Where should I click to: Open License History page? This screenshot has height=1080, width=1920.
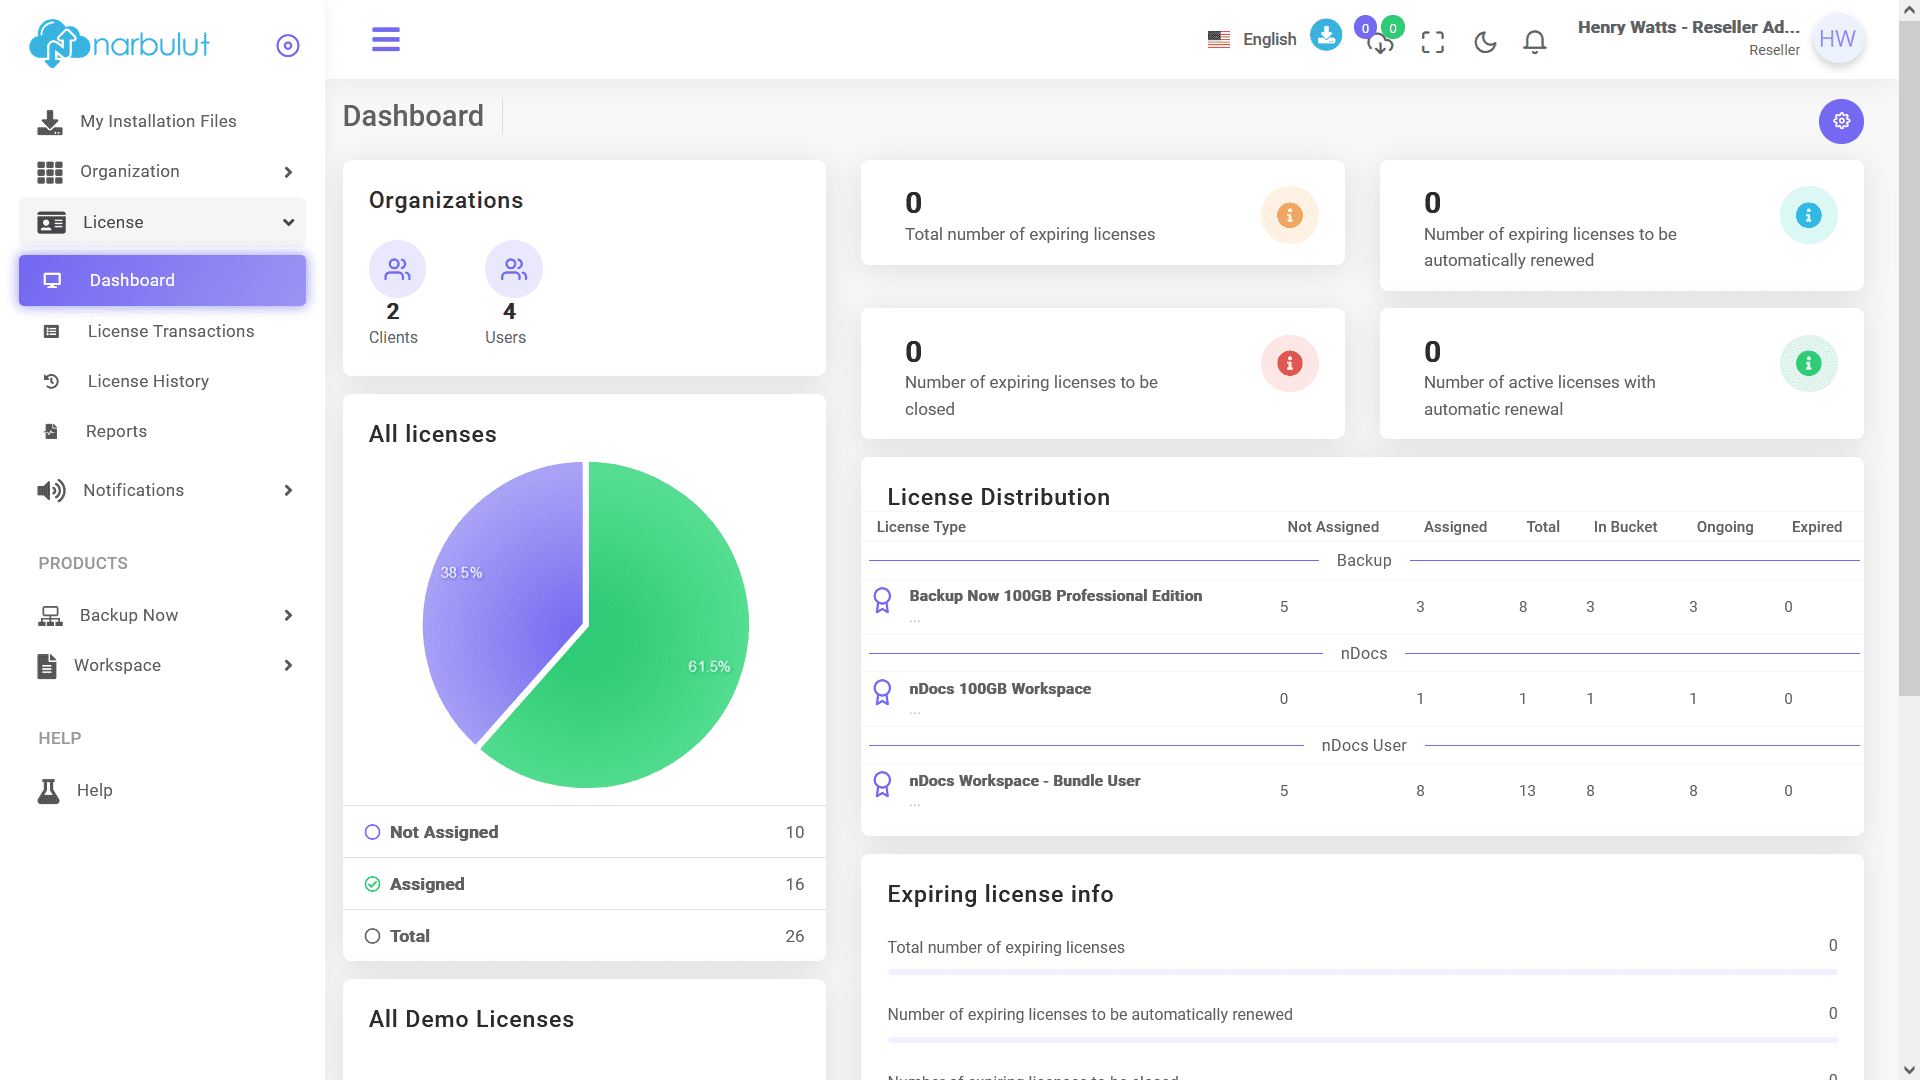point(148,381)
